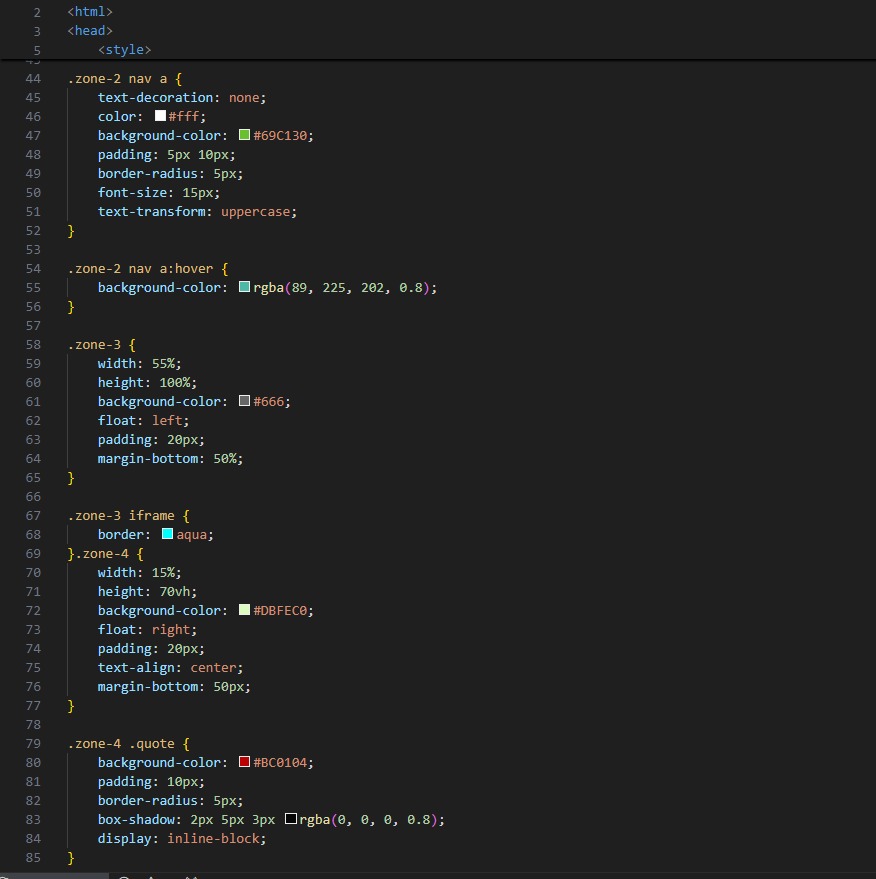Open the color picker for #69C130 swatch
876x879 pixels.
pos(244,135)
